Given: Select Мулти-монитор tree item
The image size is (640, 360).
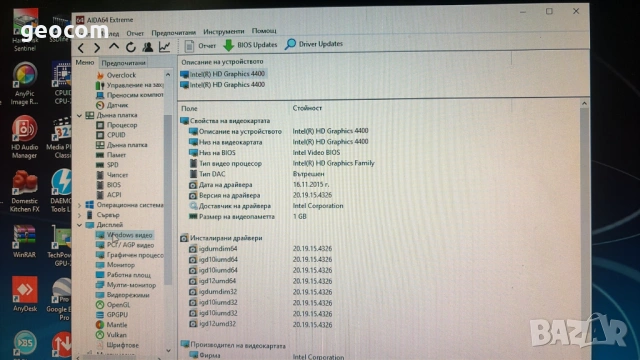Looking at the screenshot, I should point(126,285).
